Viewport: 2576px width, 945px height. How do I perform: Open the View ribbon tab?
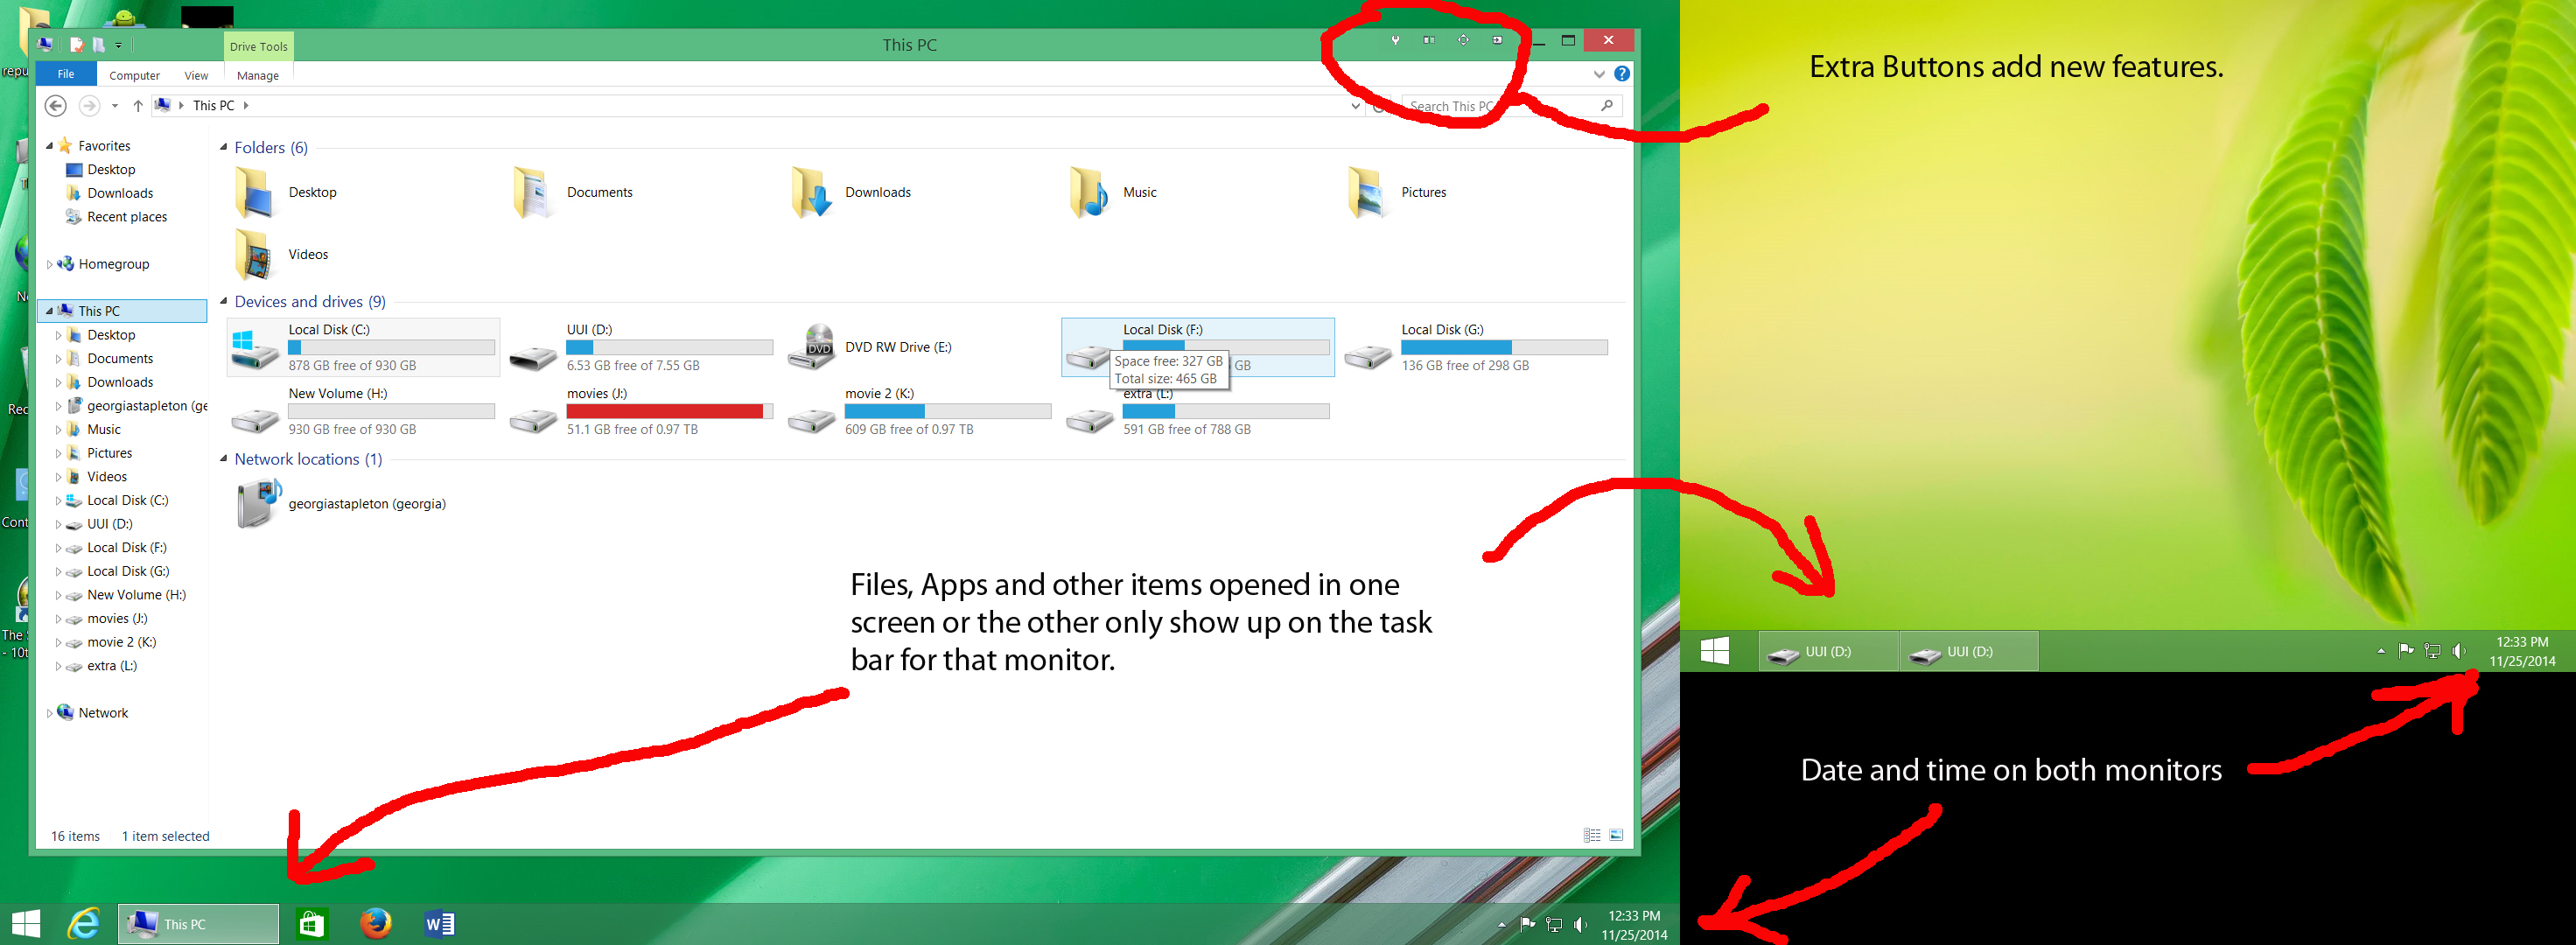coord(196,75)
